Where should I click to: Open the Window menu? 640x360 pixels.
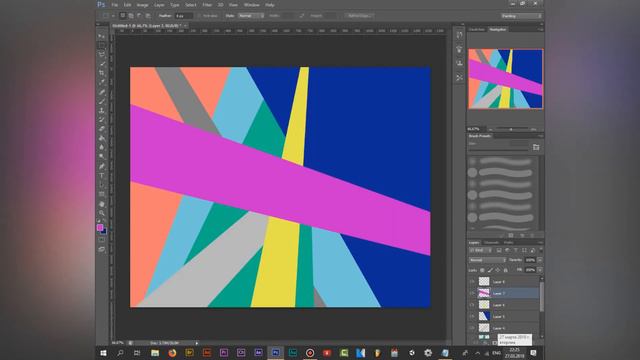251,5
